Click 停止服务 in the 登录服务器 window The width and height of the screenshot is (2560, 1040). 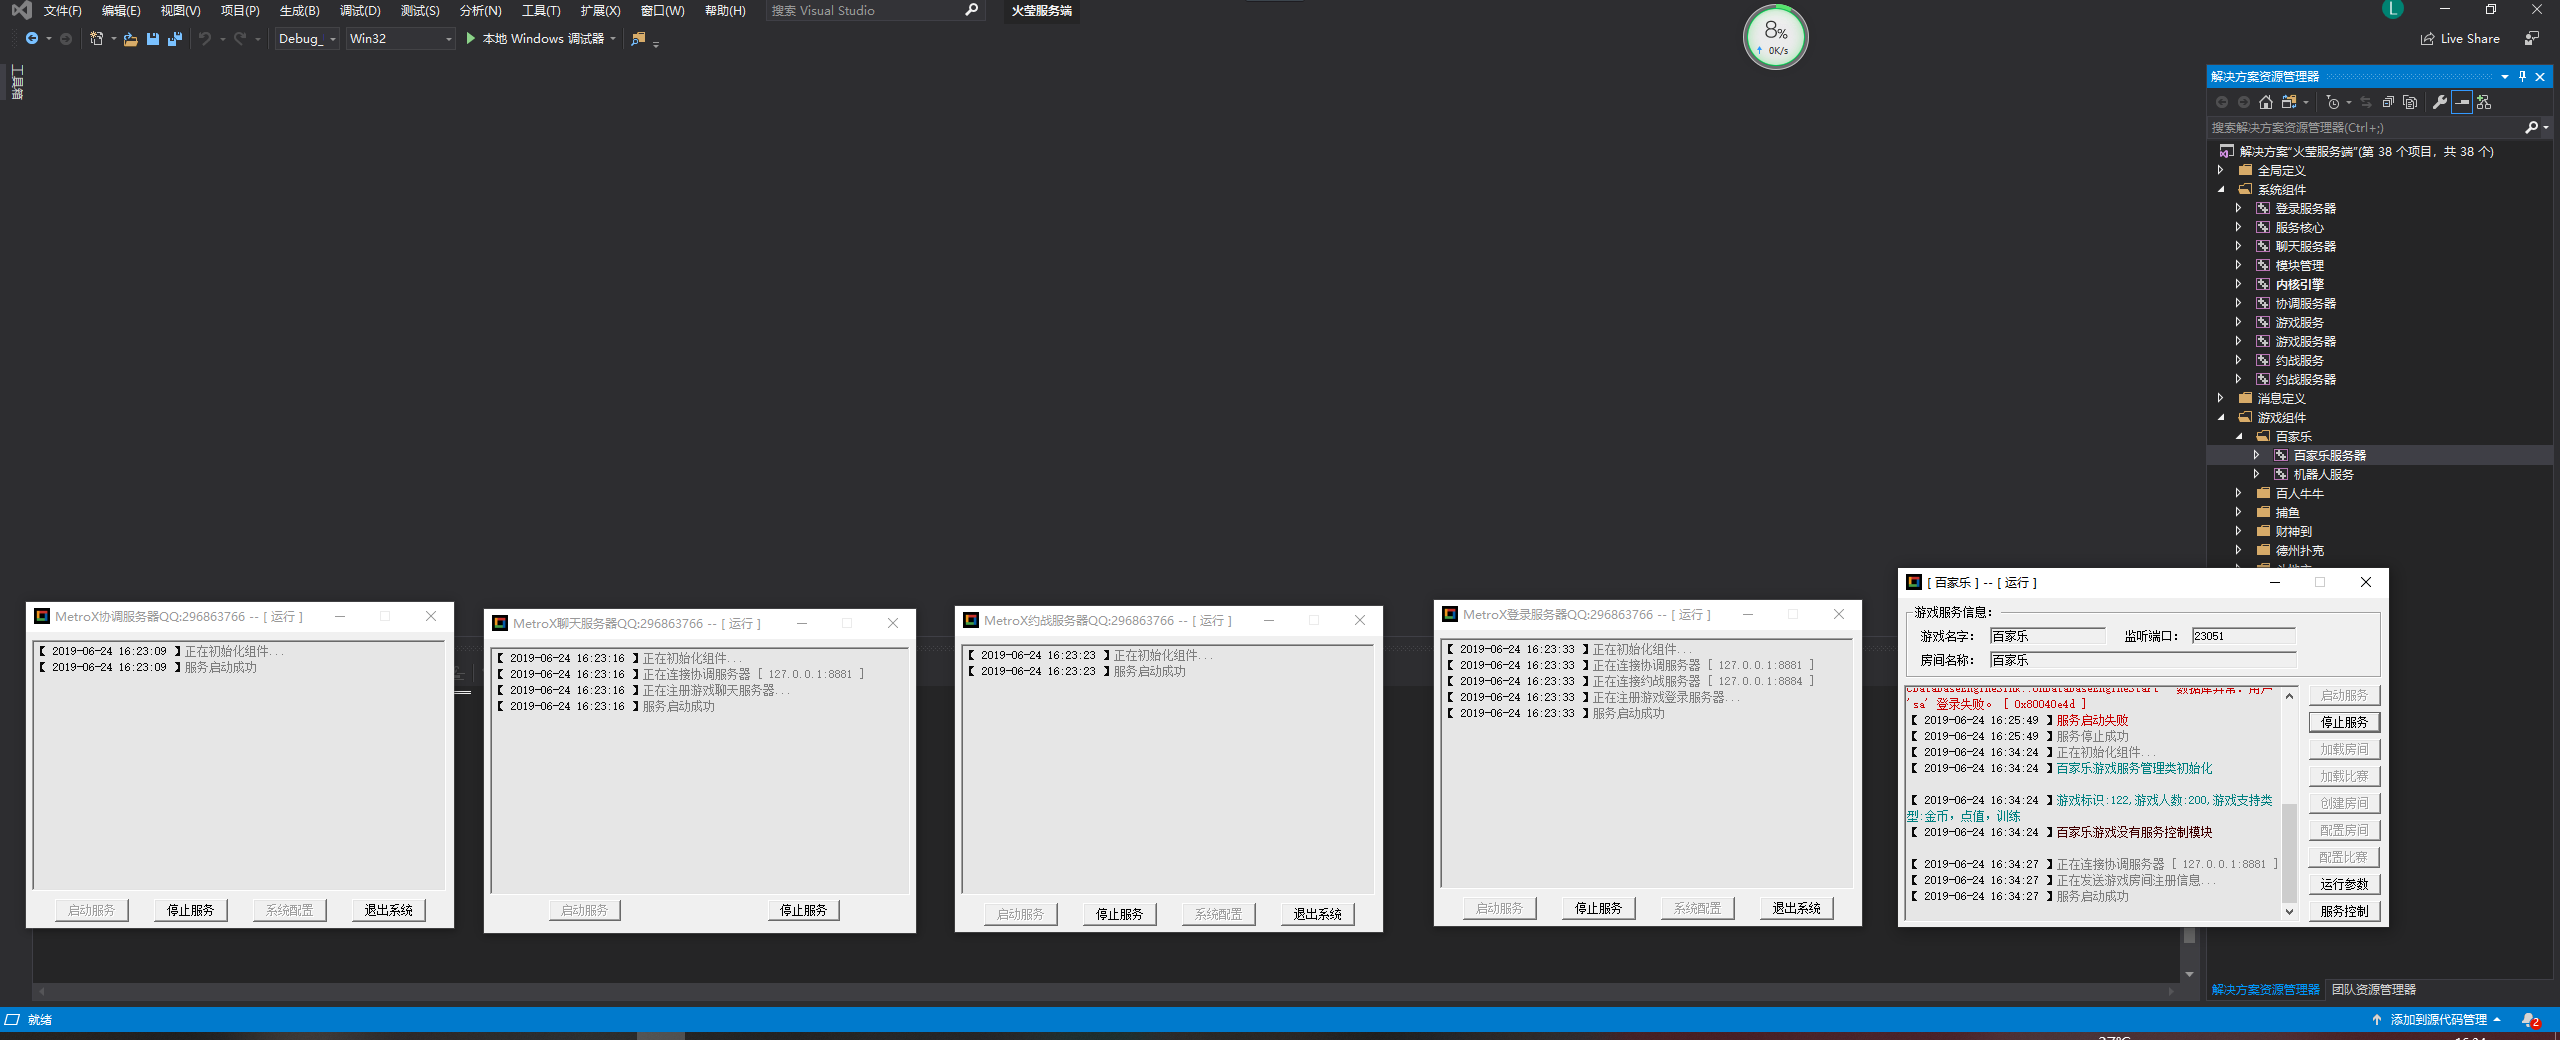pos(1598,908)
